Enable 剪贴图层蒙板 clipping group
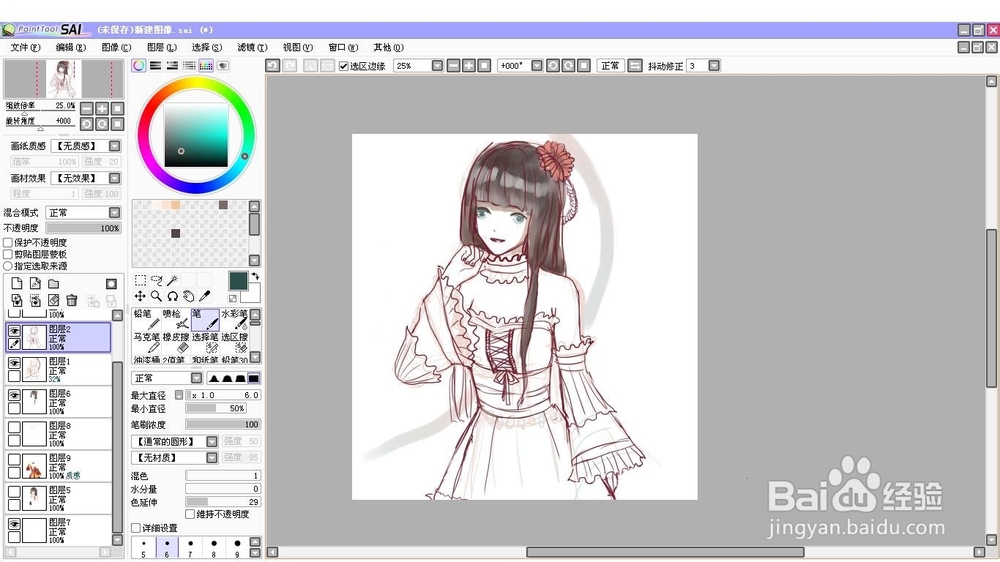Image resolution: width=1000 pixels, height=562 pixels. pos(8,254)
